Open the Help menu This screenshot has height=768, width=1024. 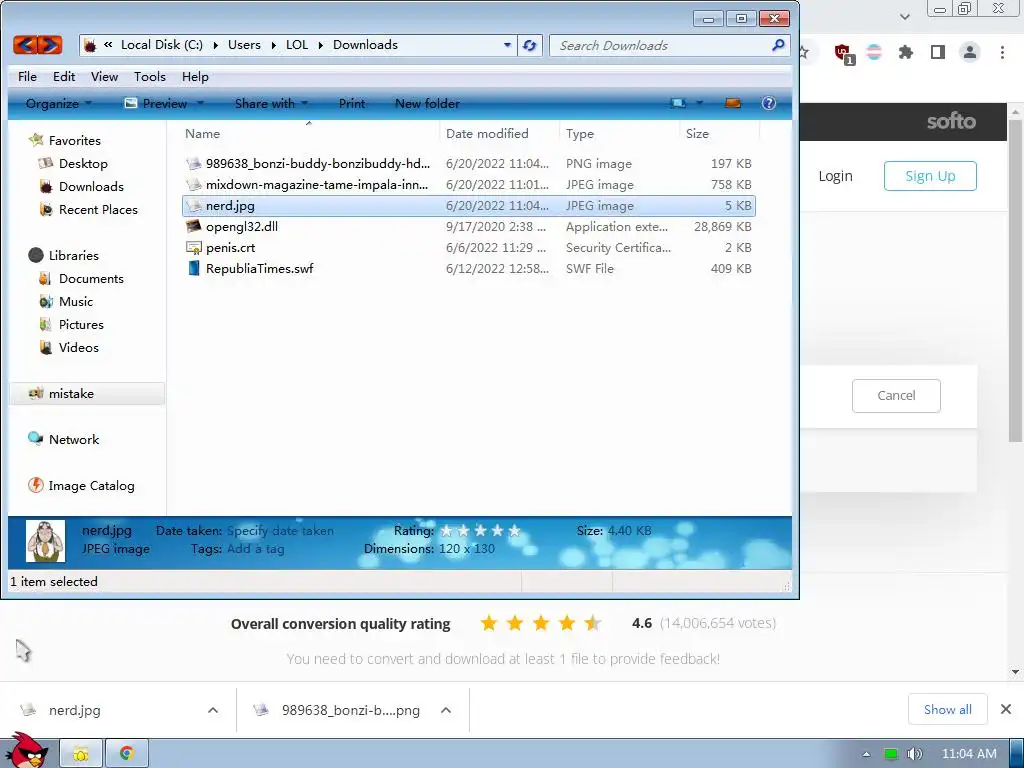(x=195, y=76)
